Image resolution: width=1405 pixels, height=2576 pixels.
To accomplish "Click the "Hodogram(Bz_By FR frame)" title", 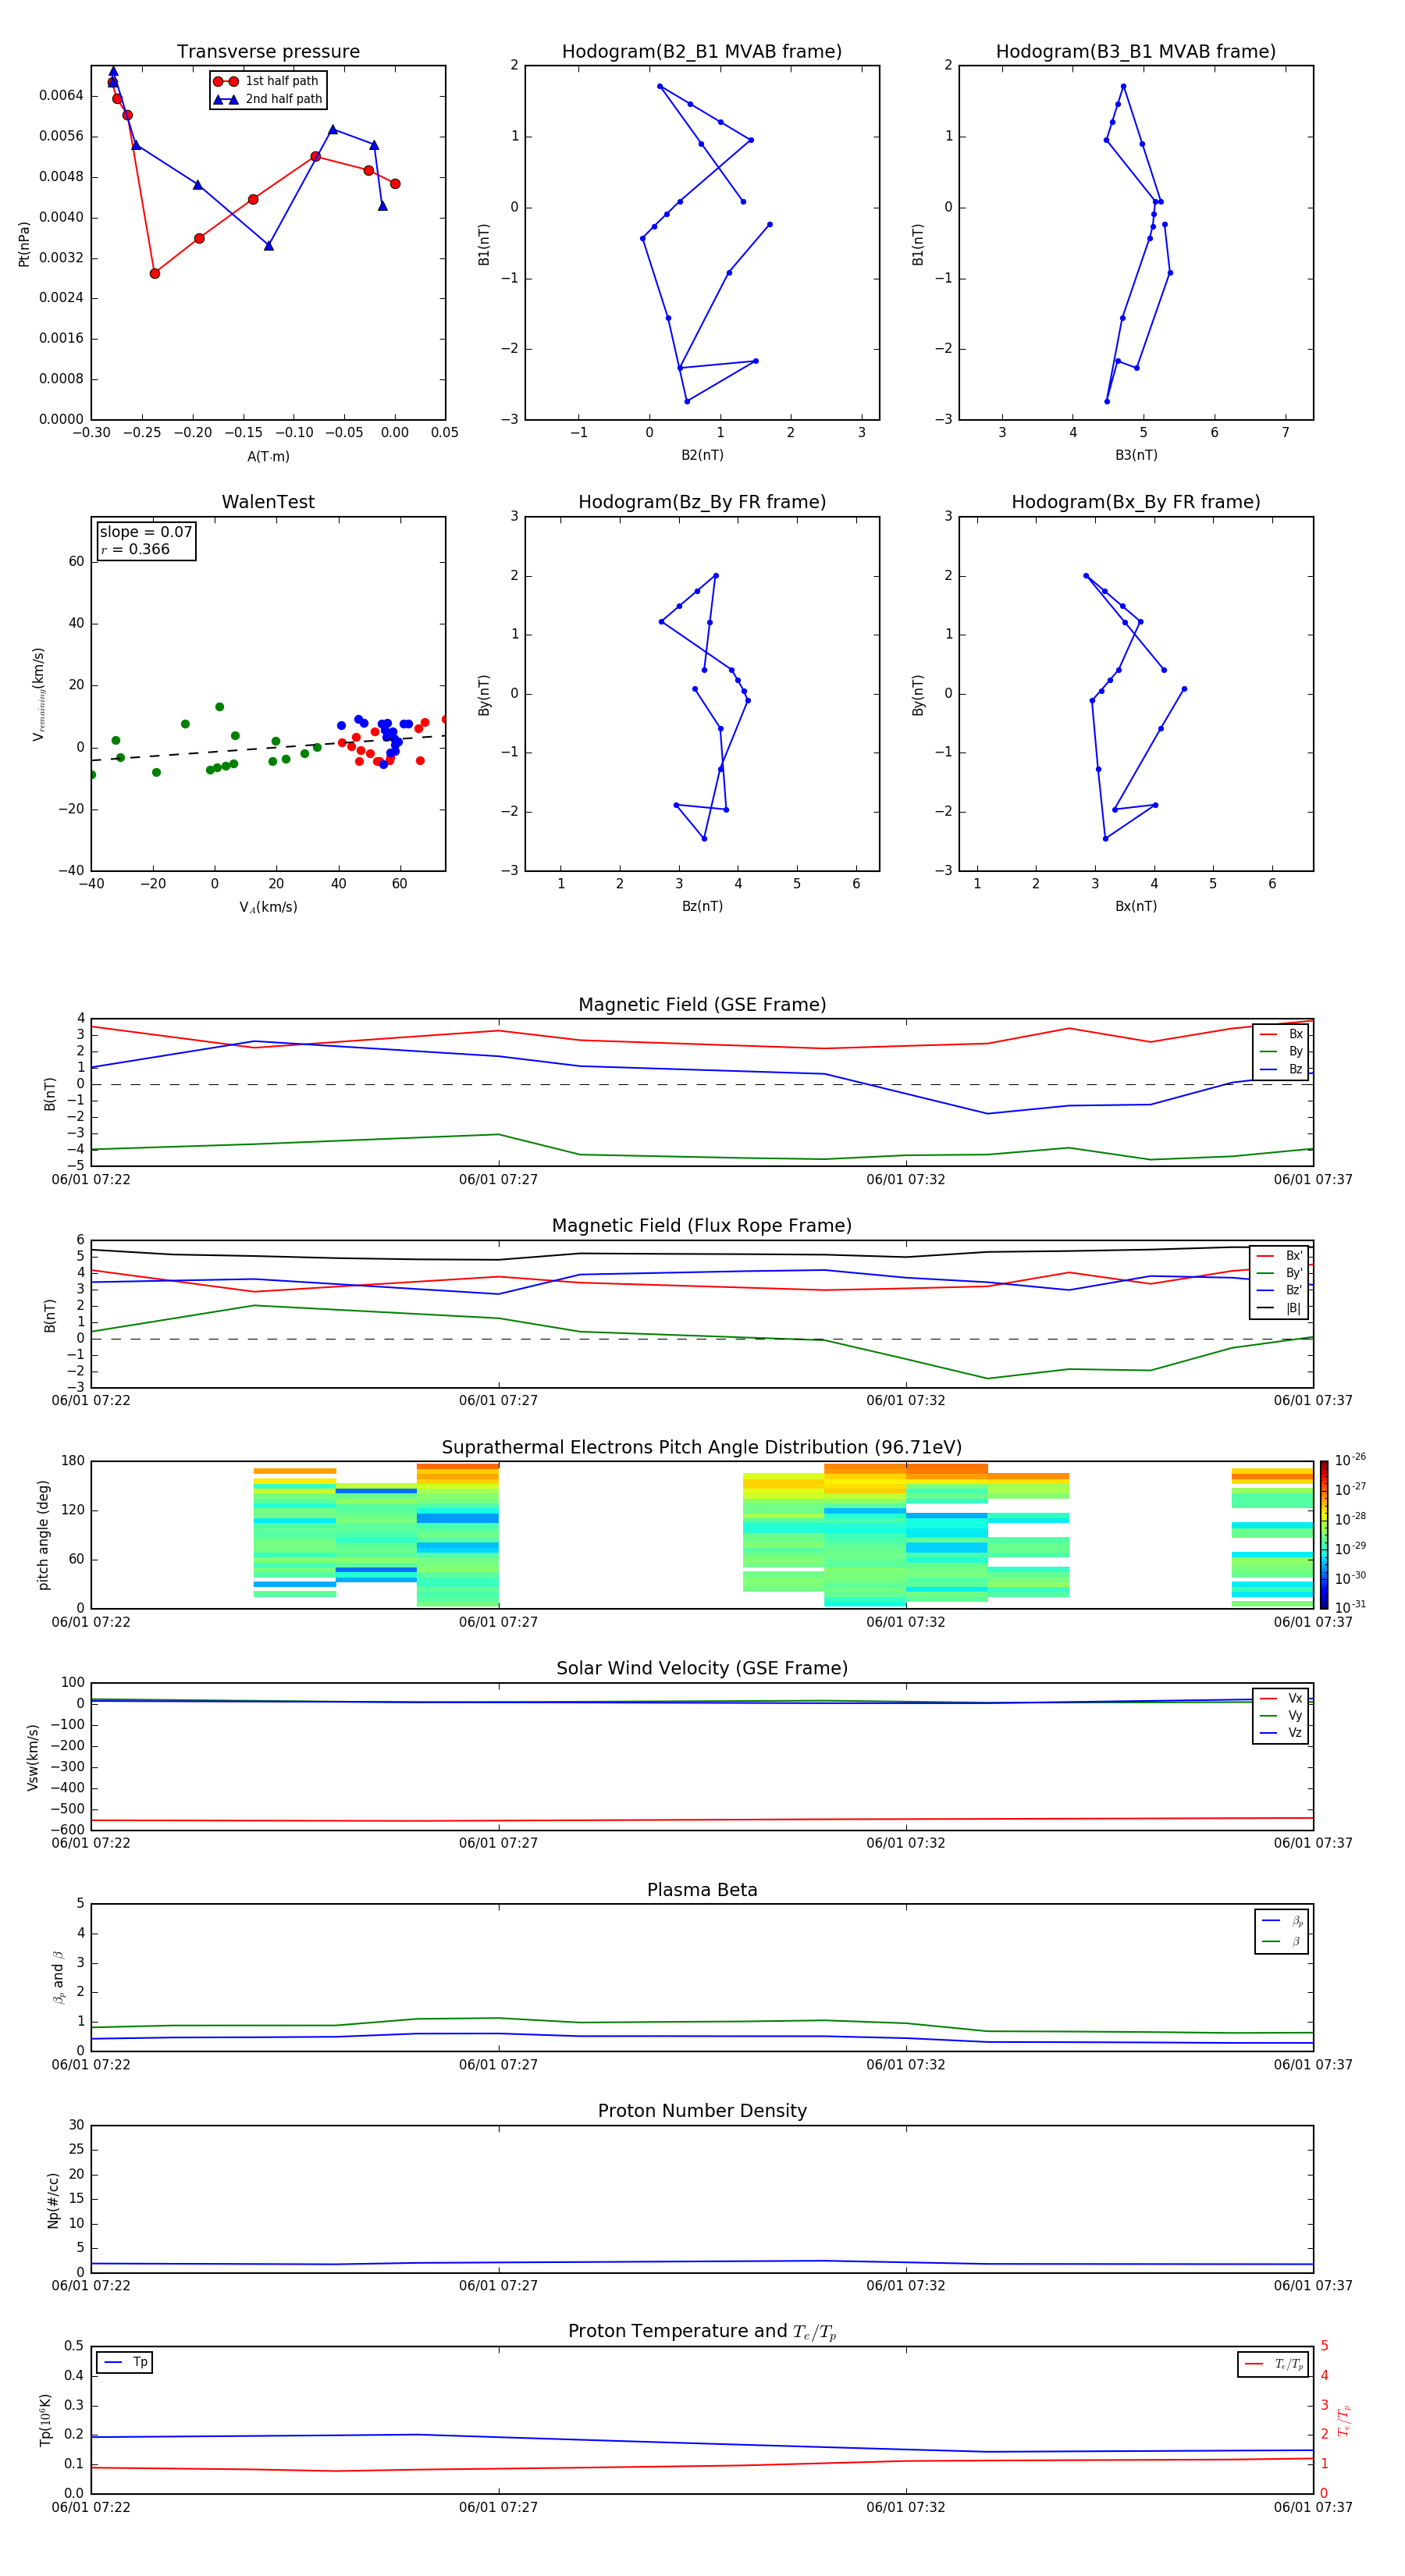I will [x=701, y=502].
